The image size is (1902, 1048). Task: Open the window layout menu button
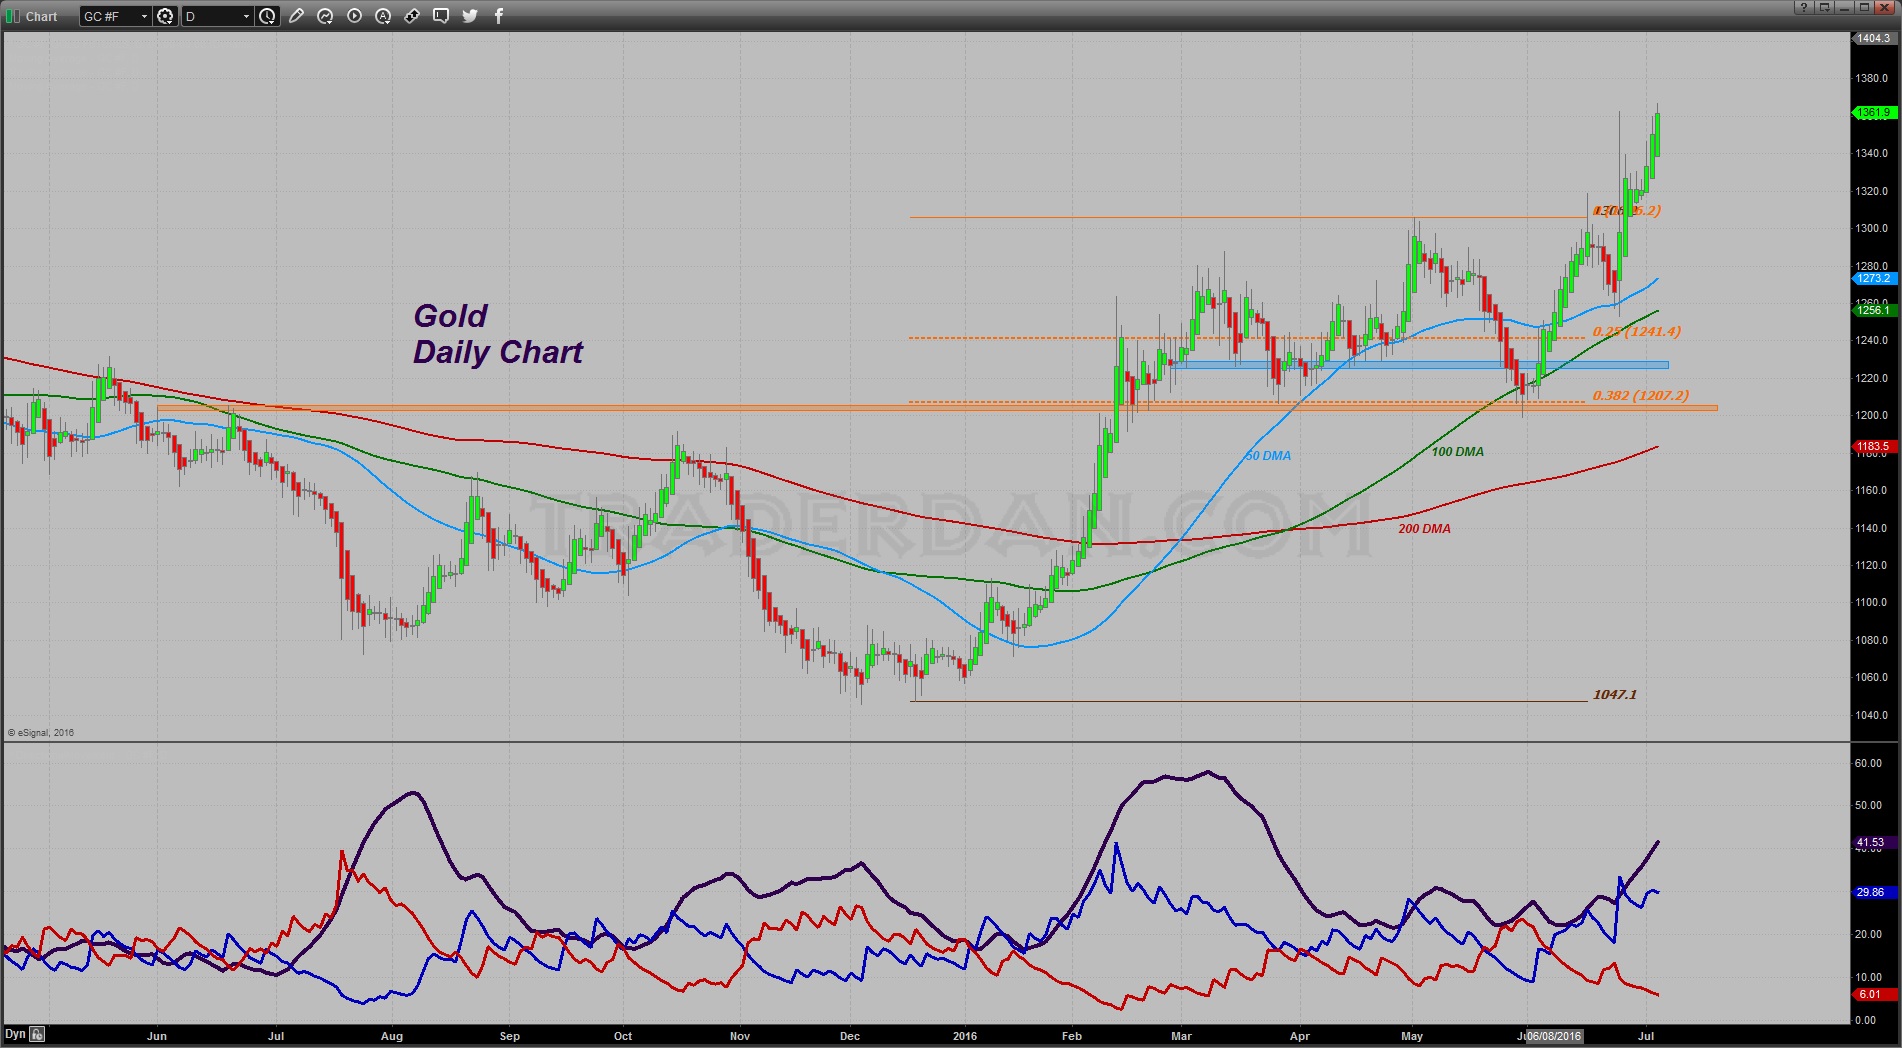click(x=1825, y=7)
